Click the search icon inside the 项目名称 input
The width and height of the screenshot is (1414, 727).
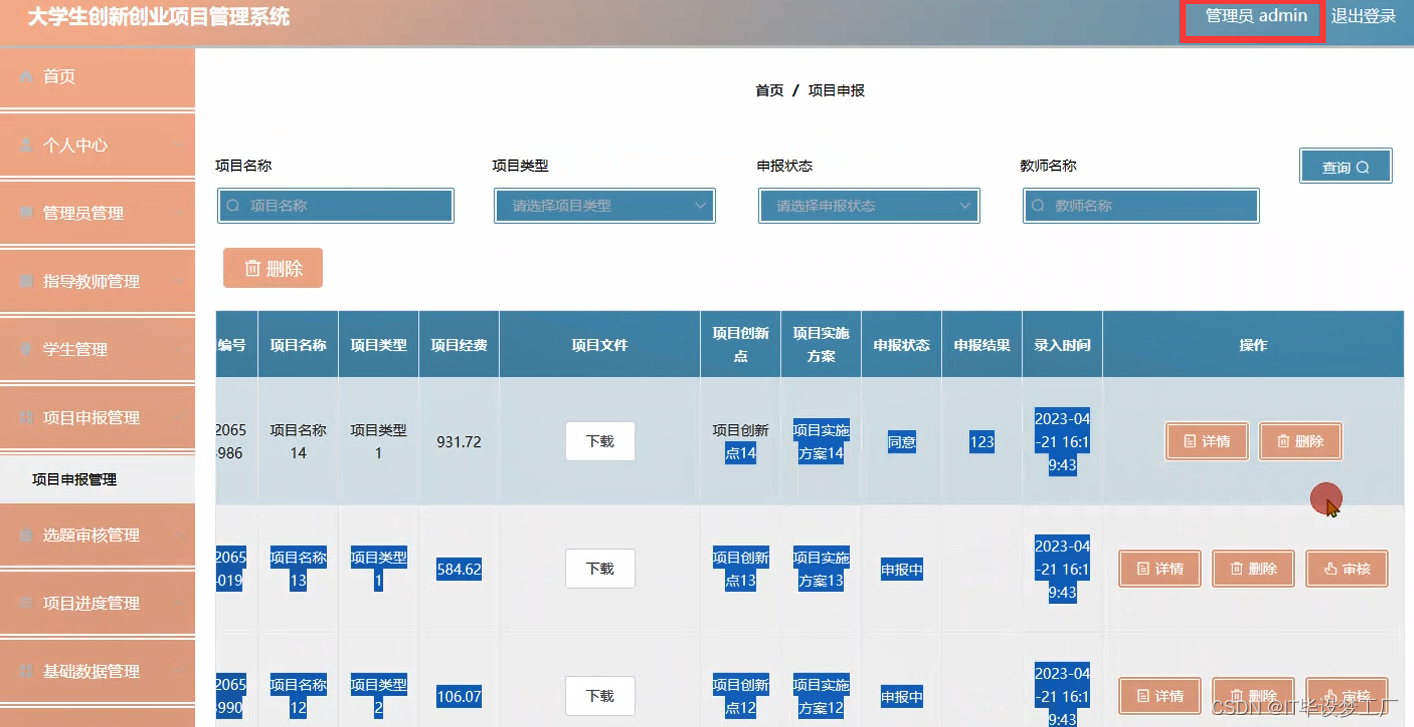tap(232, 205)
